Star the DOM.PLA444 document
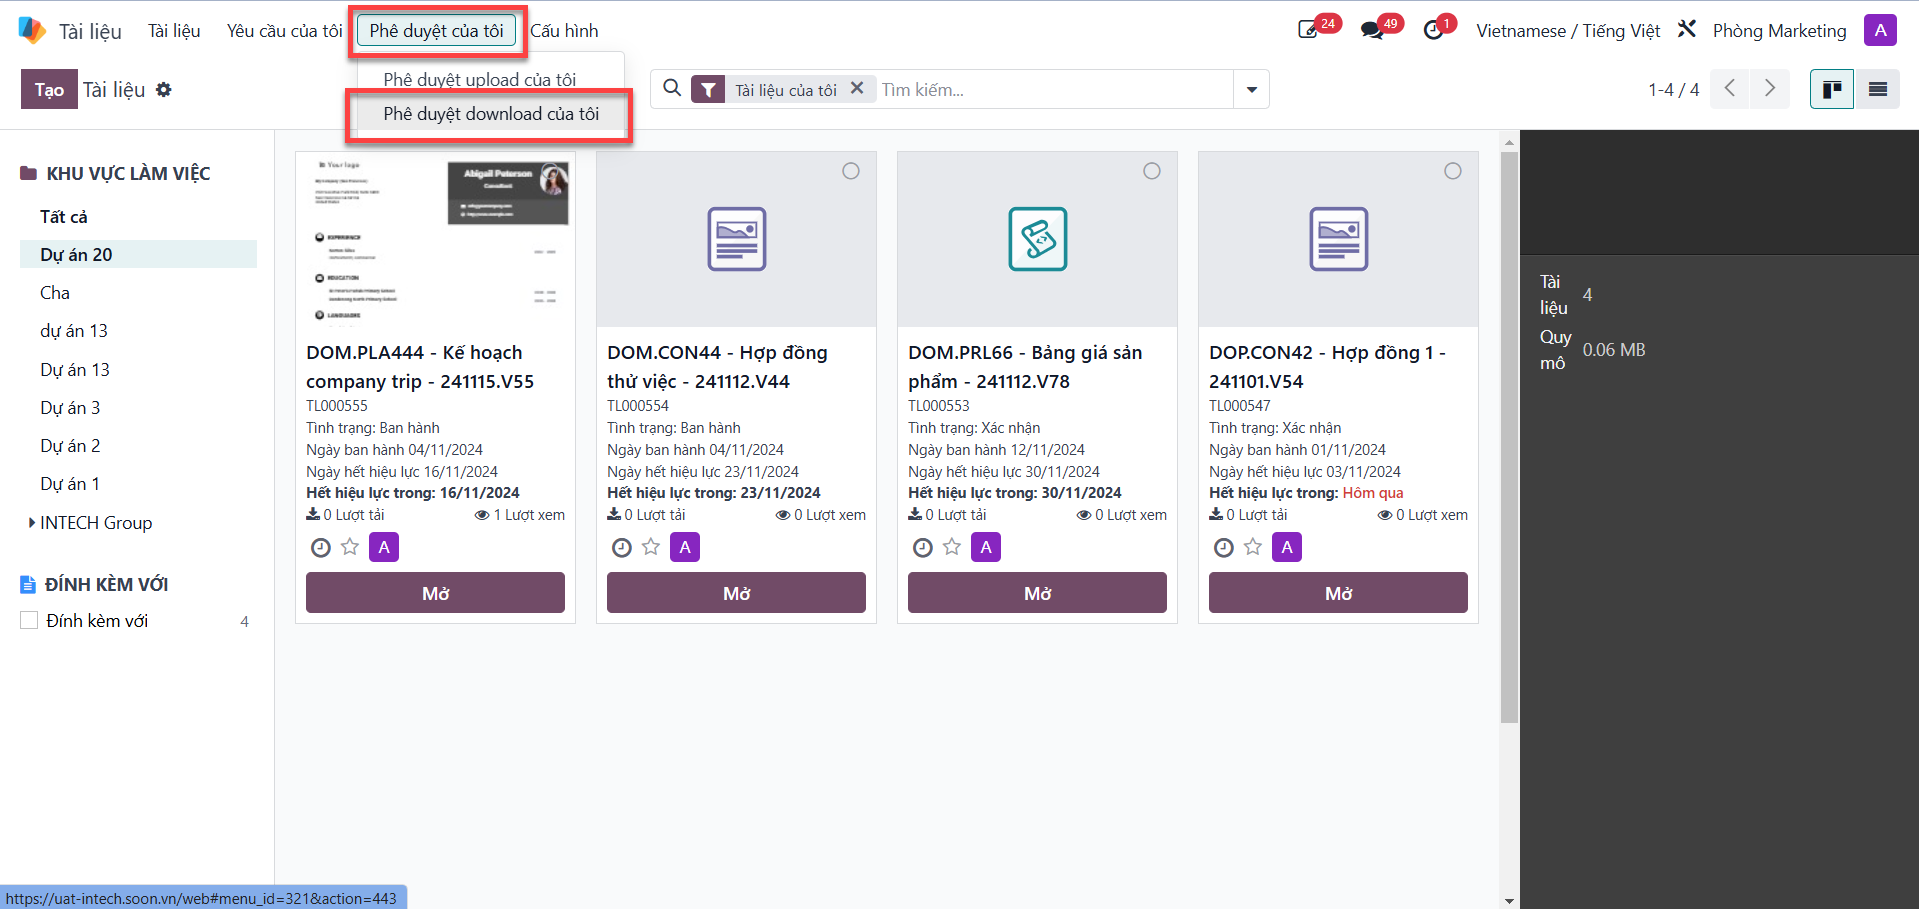 point(350,547)
